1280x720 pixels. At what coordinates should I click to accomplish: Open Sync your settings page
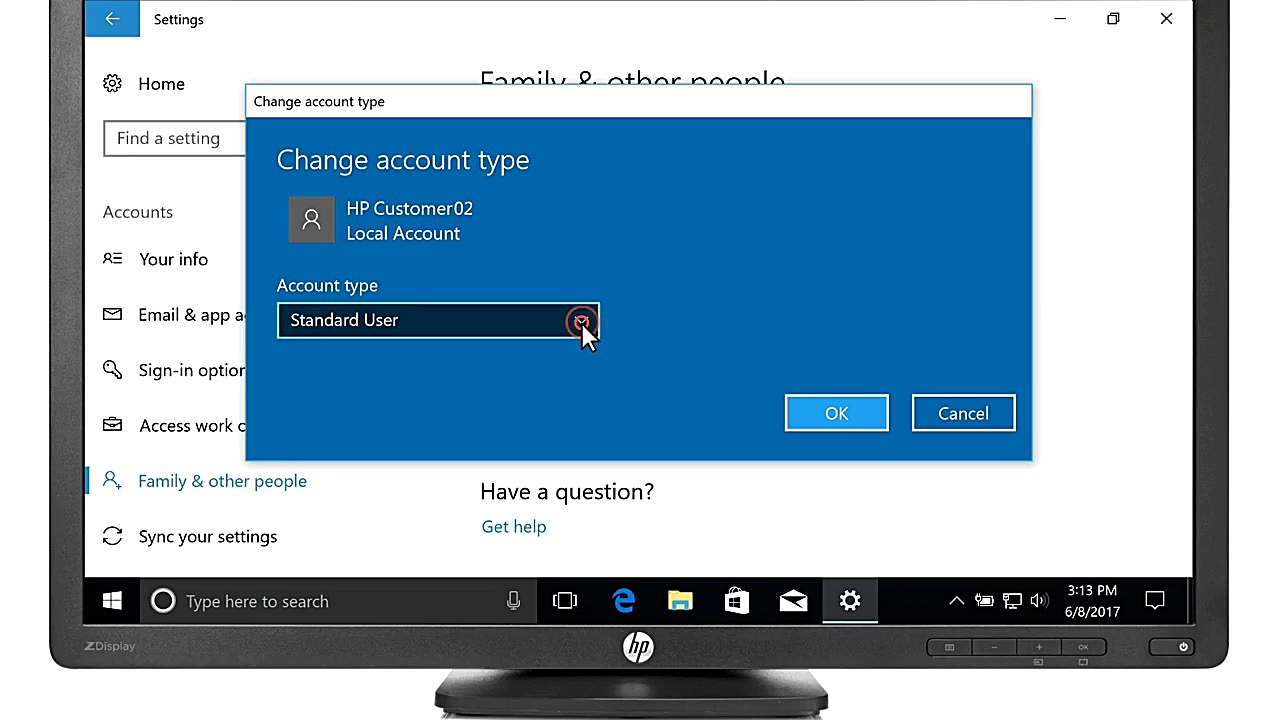(x=208, y=537)
